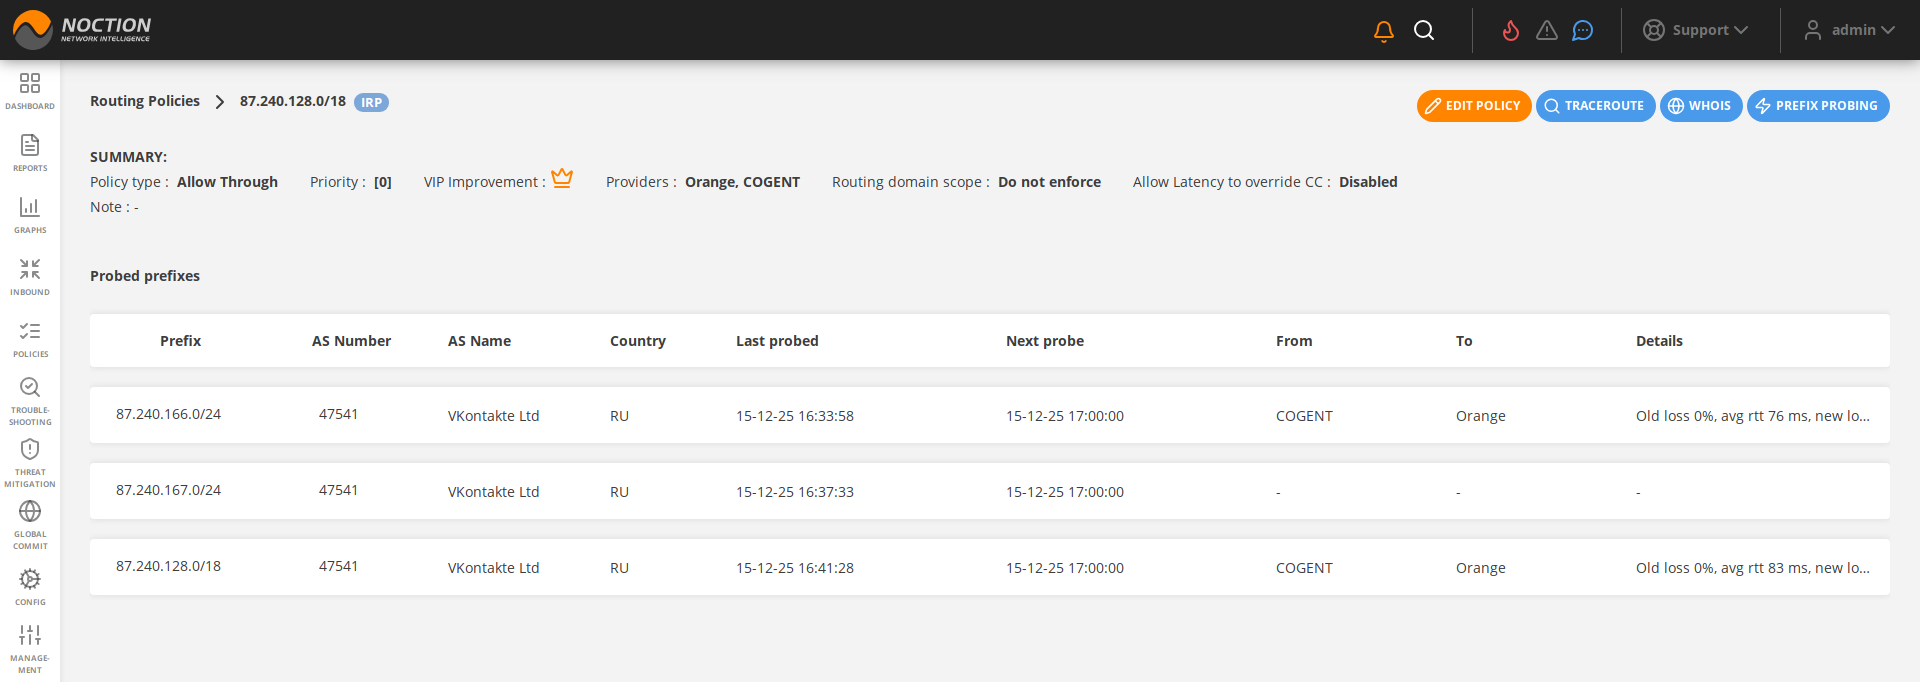Open the flame alerts icon

(1510, 31)
